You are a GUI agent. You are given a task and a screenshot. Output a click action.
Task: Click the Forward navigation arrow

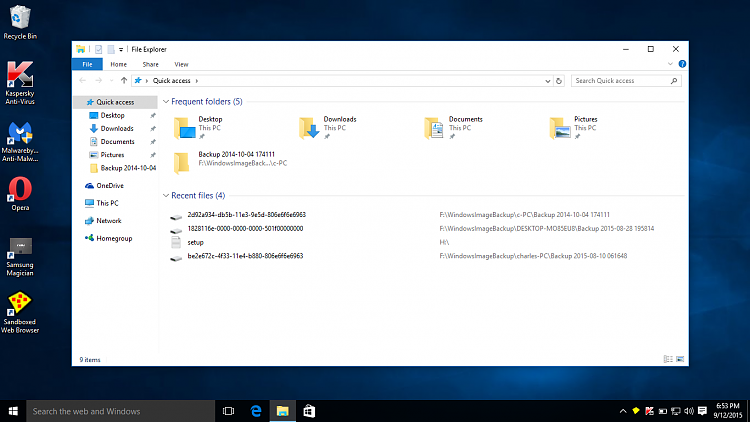point(99,80)
